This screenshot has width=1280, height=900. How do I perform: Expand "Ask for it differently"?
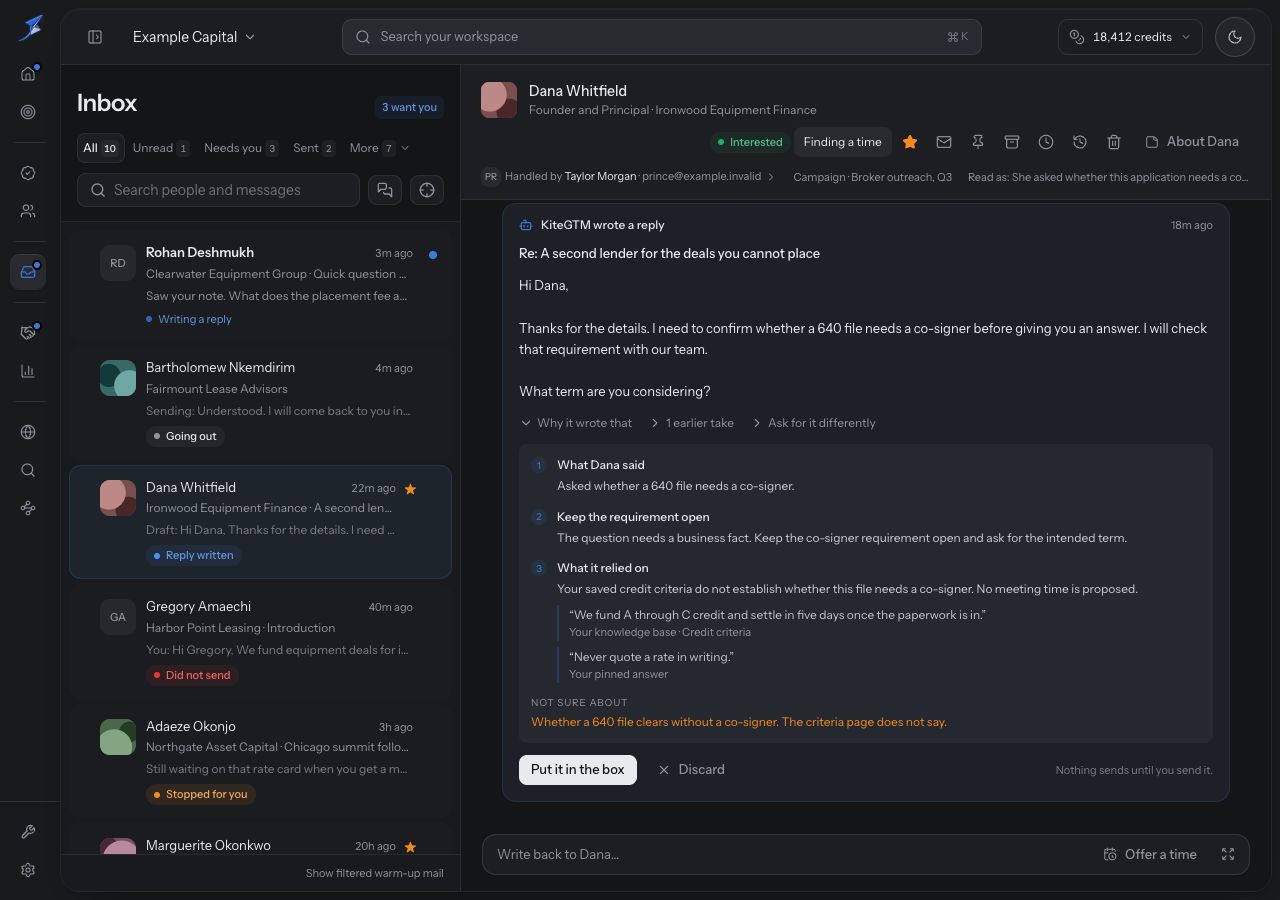tap(814, 423)
